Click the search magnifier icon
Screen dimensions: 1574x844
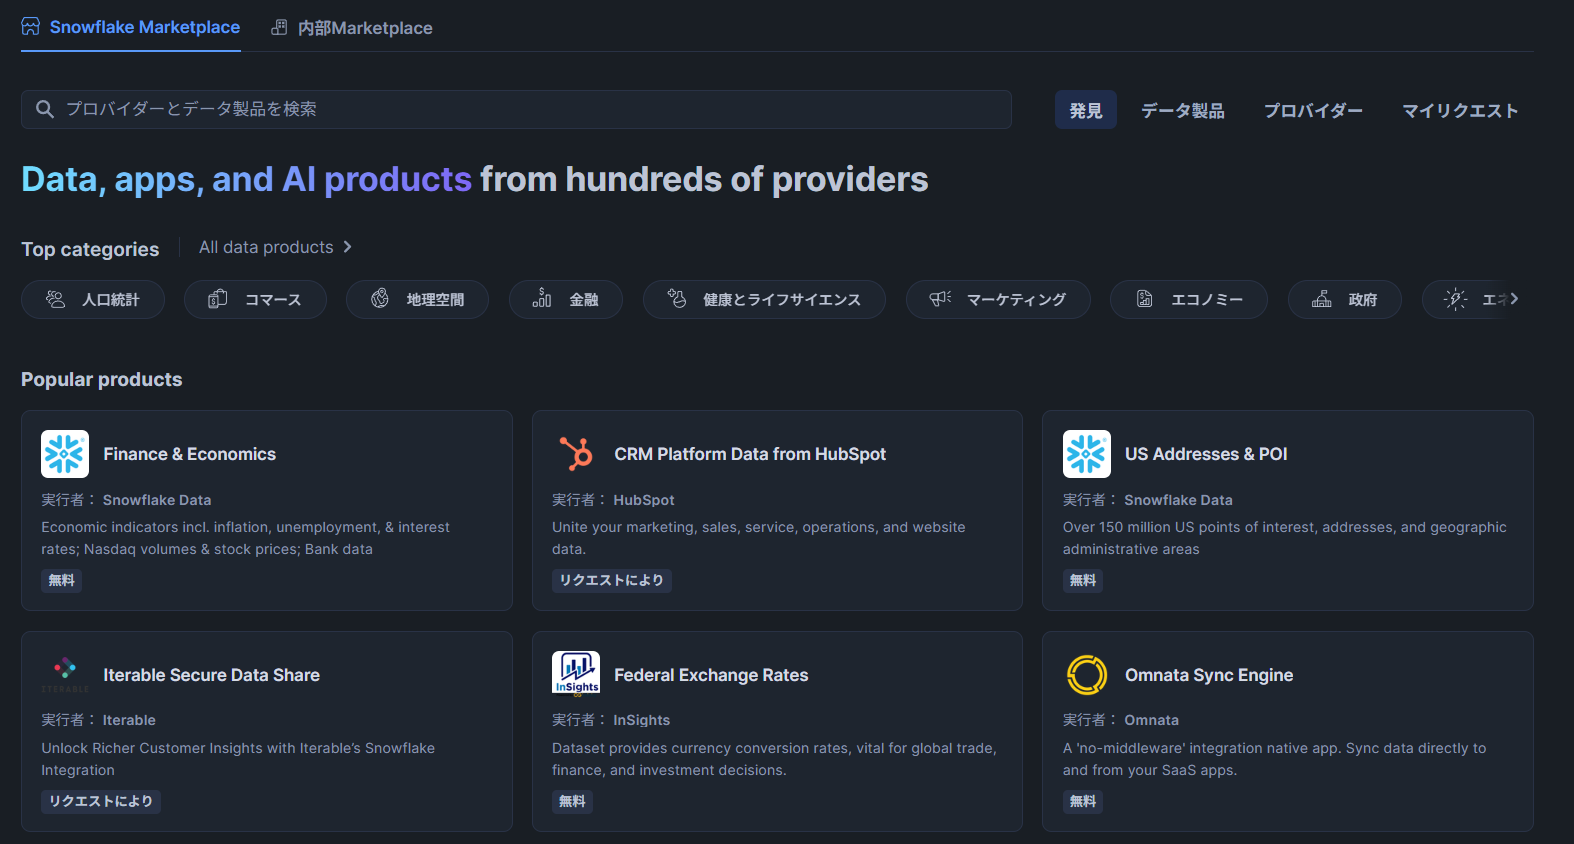[44, 109]
